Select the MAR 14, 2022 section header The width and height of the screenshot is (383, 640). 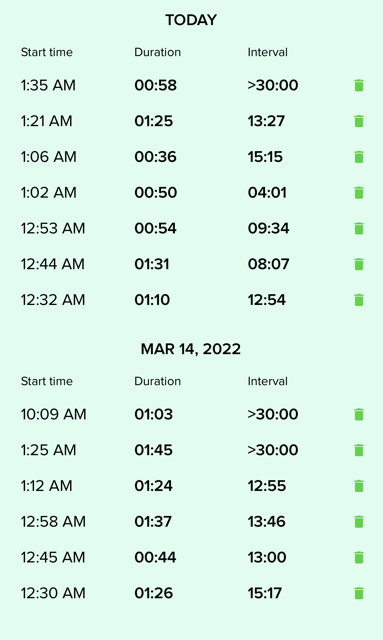coord(191,349)
